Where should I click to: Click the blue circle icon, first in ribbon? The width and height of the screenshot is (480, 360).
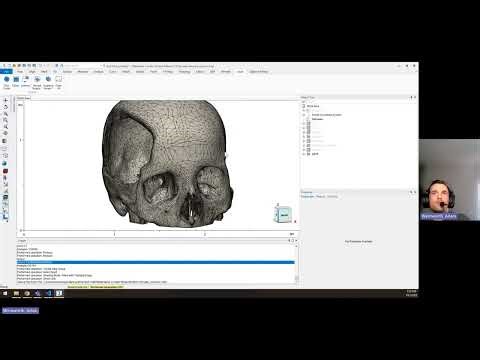(6, 79)
